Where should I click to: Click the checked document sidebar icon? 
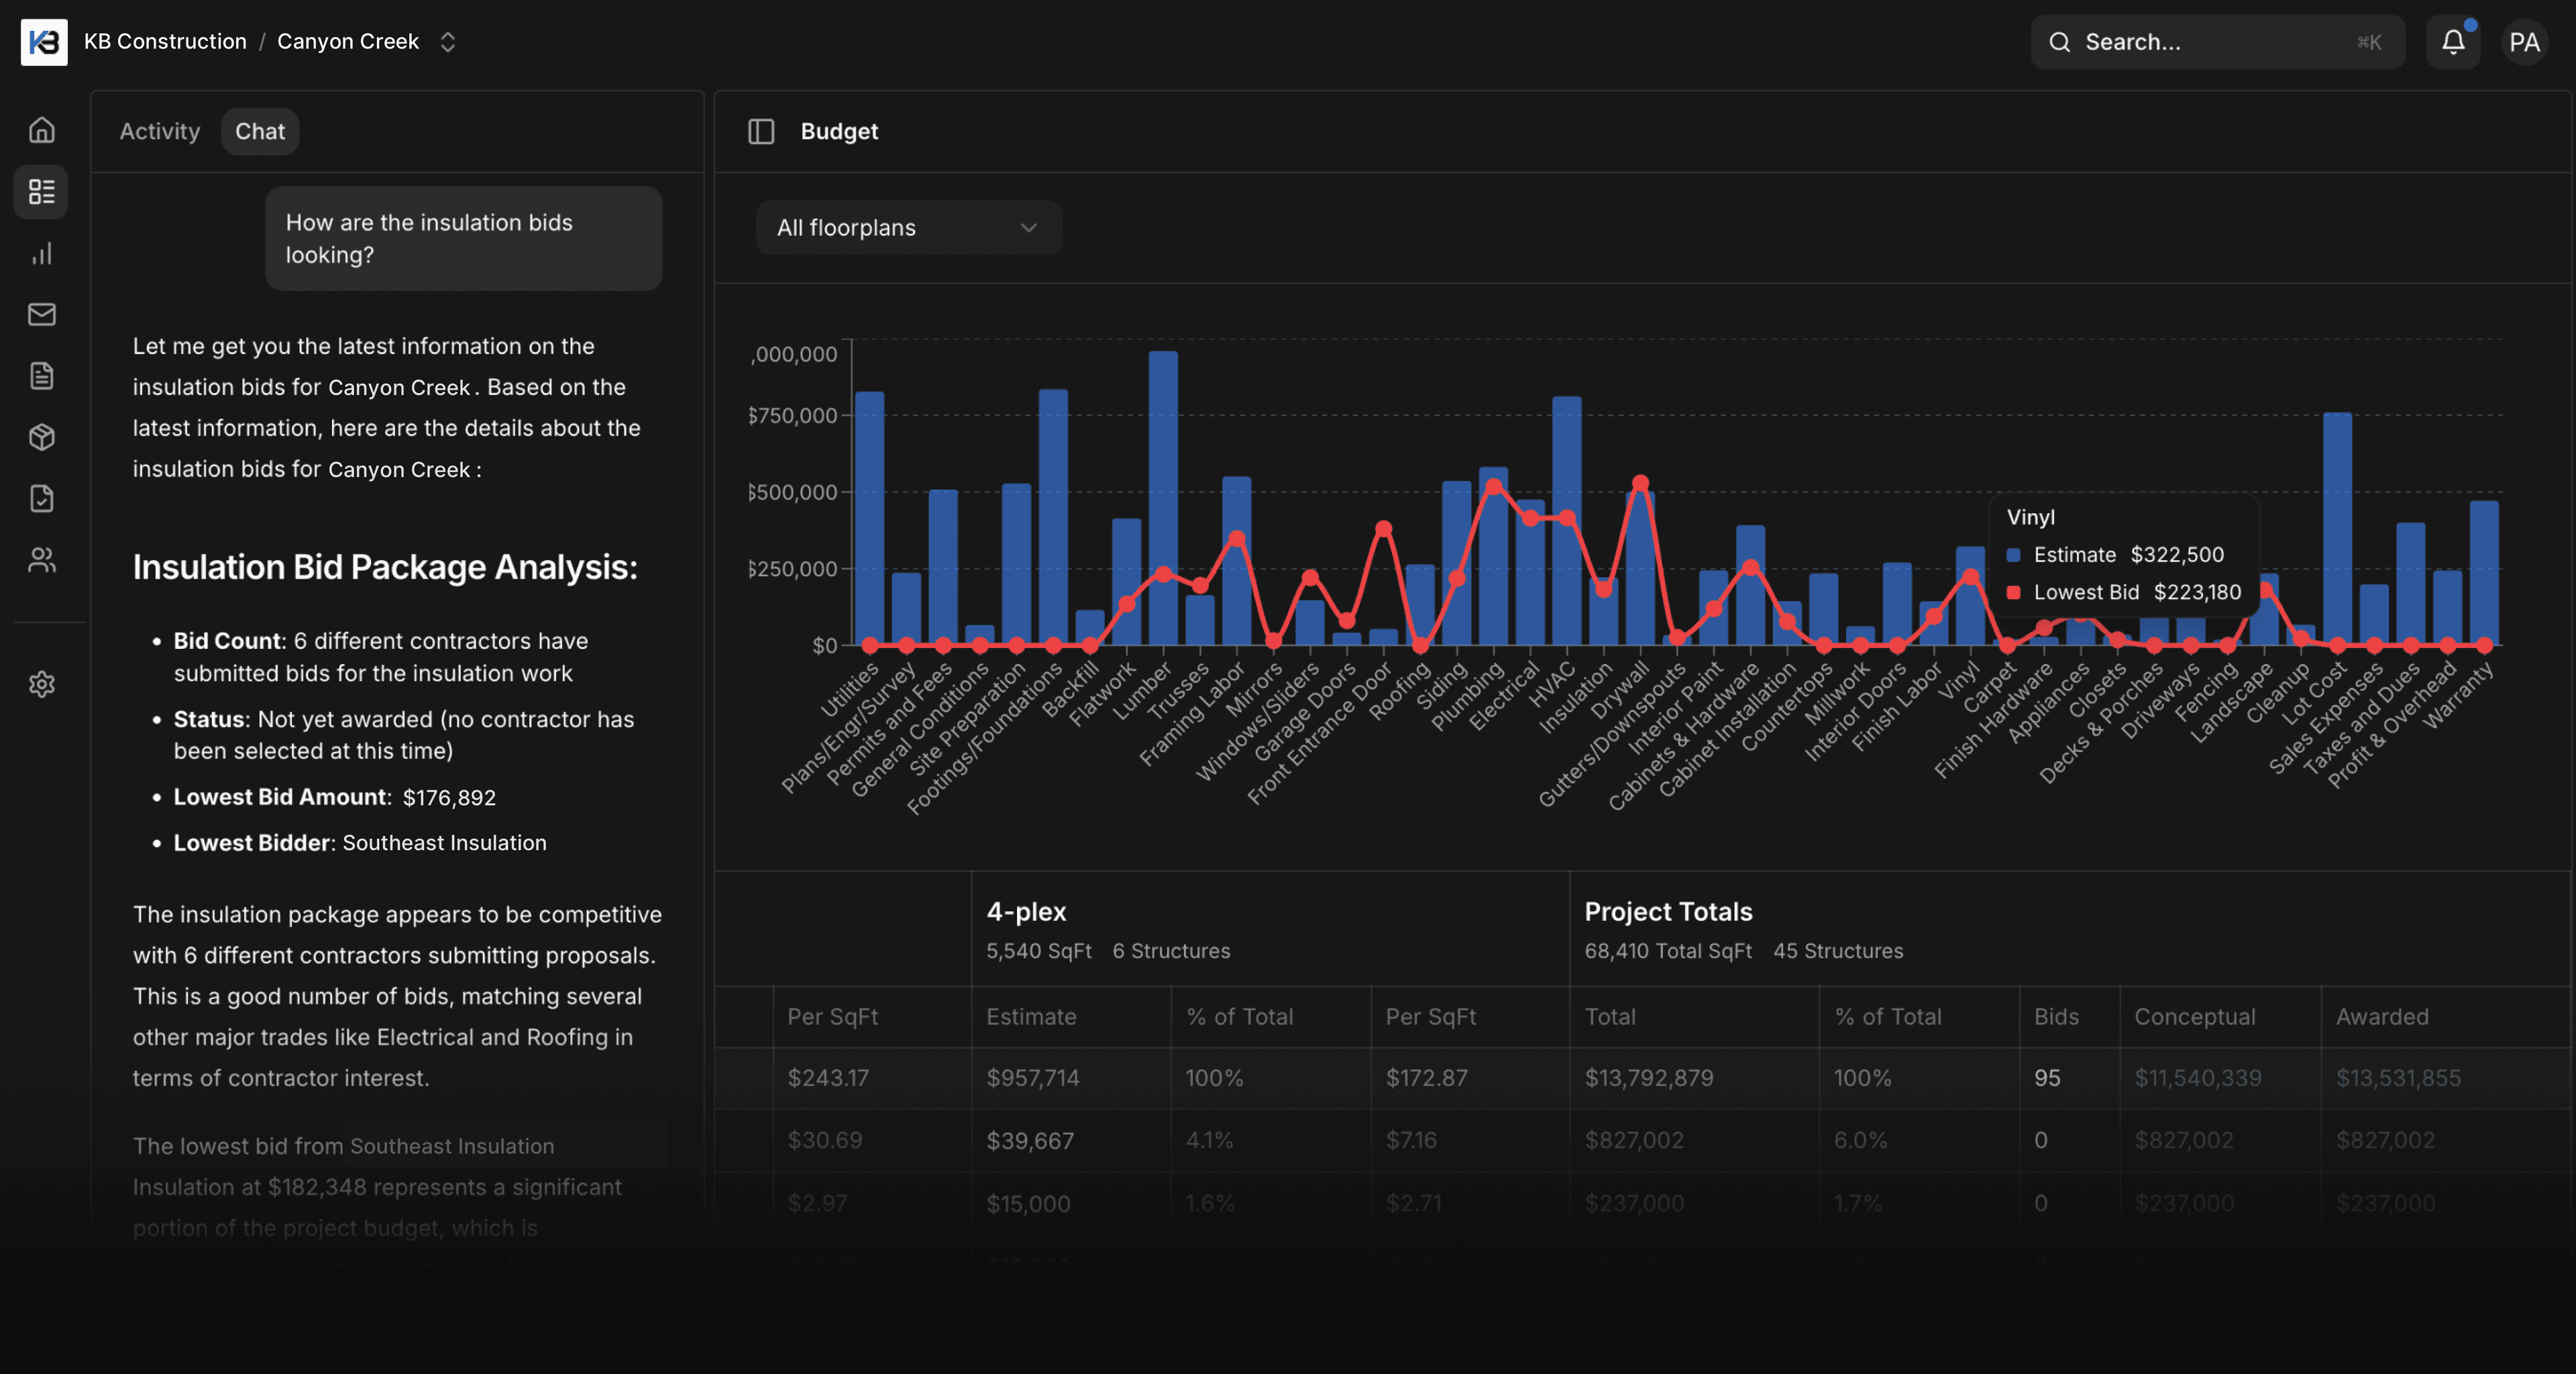(41, 498)
